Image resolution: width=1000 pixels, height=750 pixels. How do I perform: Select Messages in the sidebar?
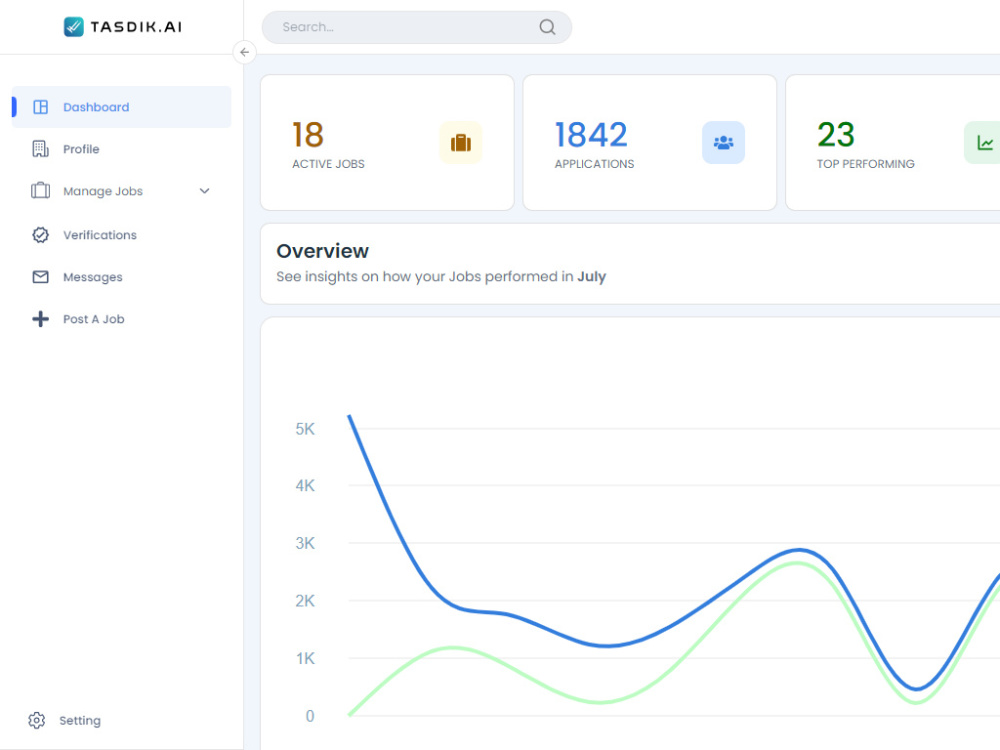pyautogui.click(x=92, y=277)
